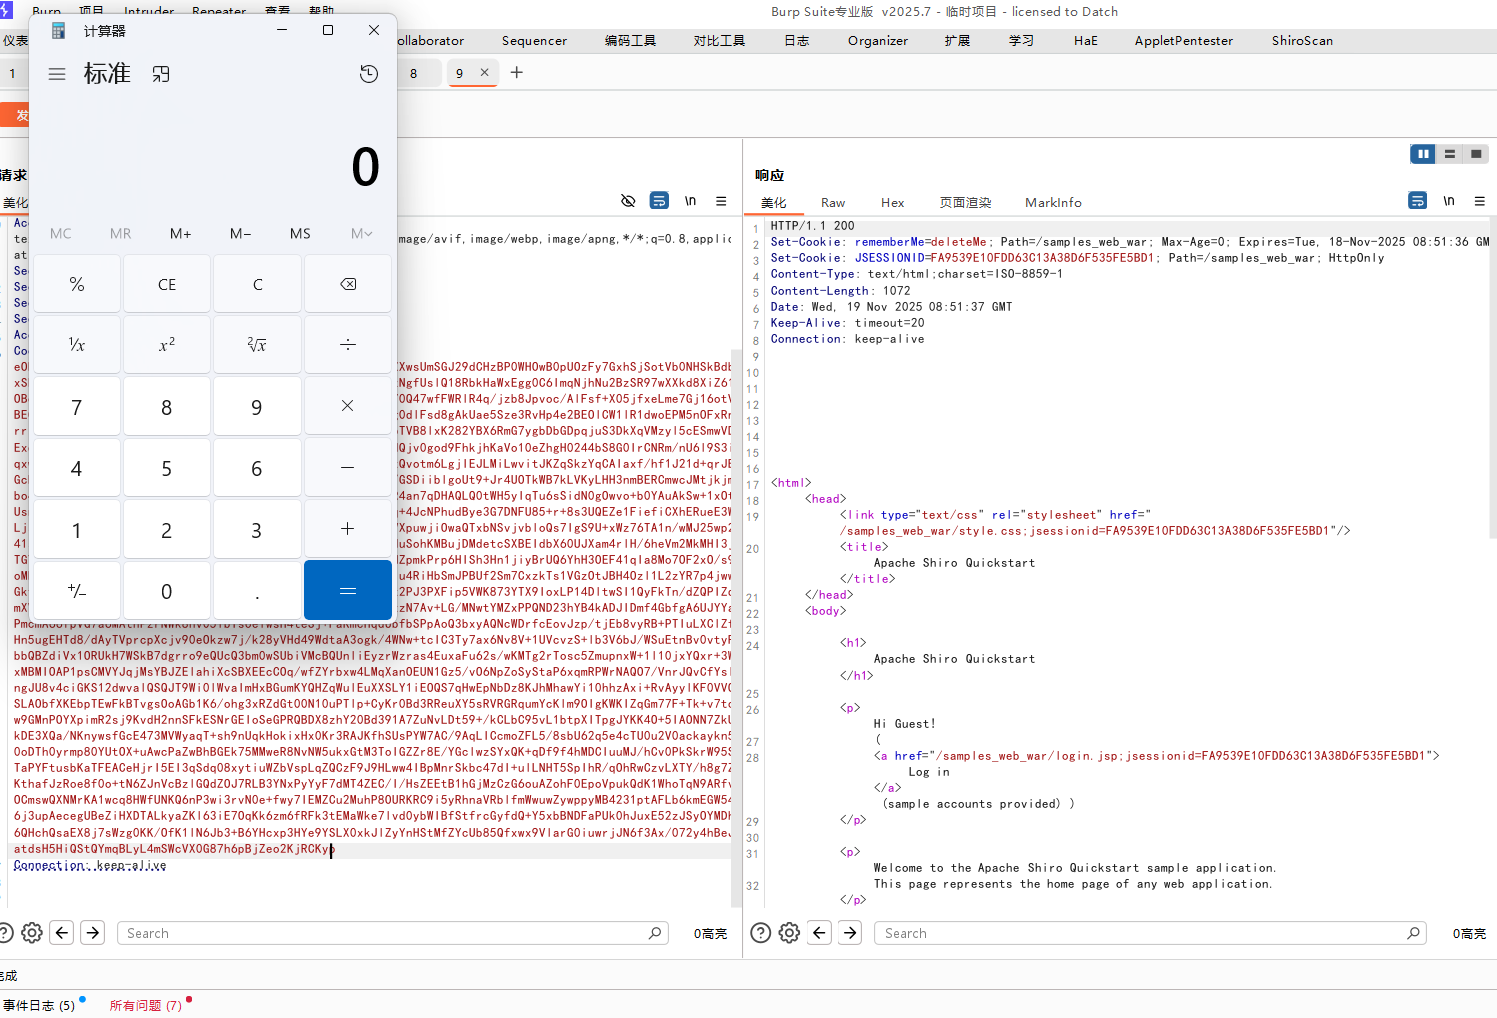Click Calculator CE clear entry button
The image size is (1497, 1018).
167,284
